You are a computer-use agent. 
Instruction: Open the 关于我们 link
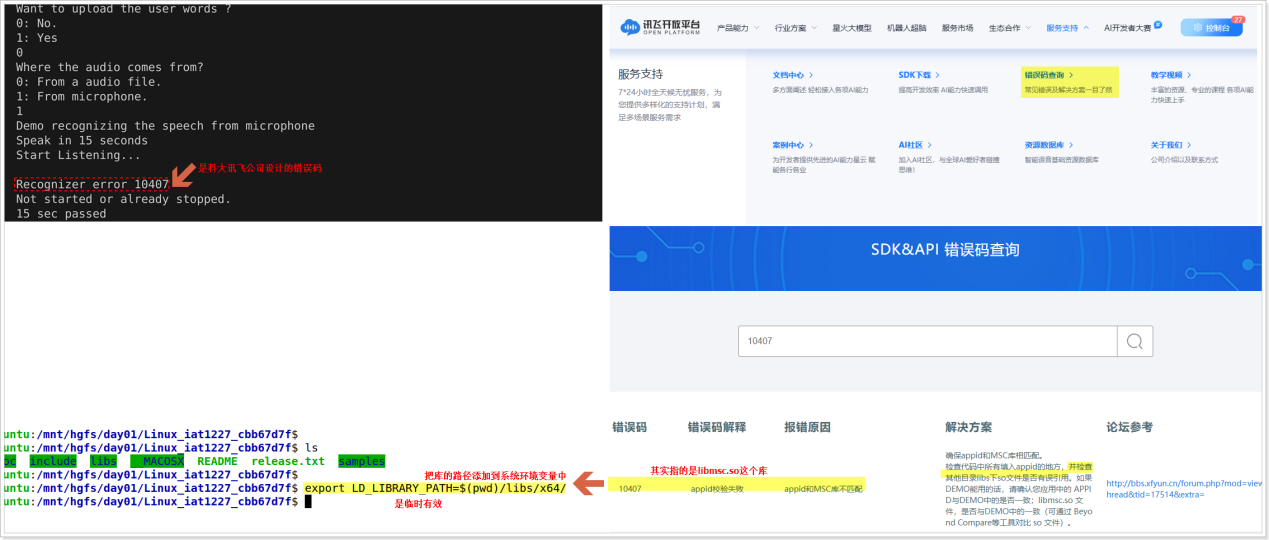pos(1170,145)
